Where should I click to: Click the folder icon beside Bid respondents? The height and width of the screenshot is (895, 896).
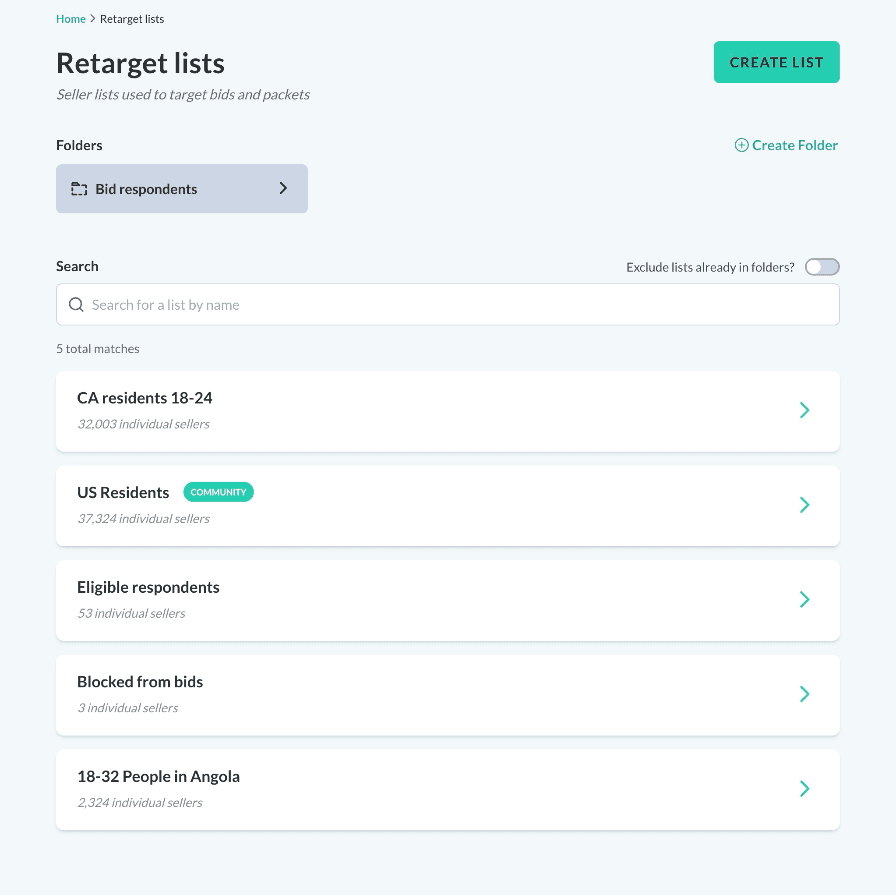79,189
